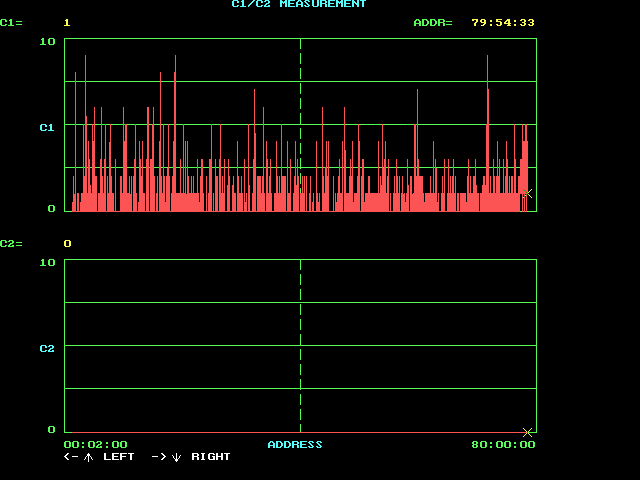Click the right arrow before RIGHT label
Screen dimensions: 640x480
click(159, 457)
